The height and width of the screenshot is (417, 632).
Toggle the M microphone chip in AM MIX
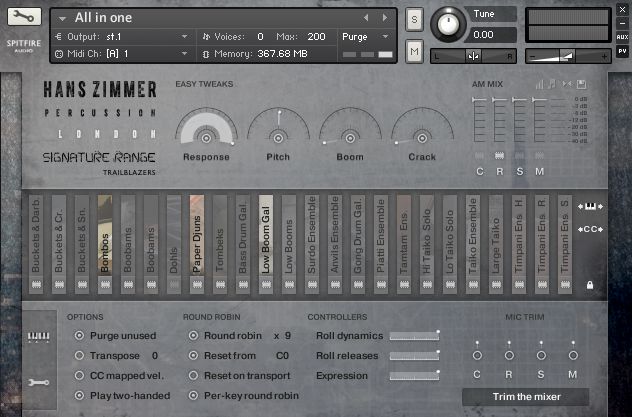[x=539, y=156]
